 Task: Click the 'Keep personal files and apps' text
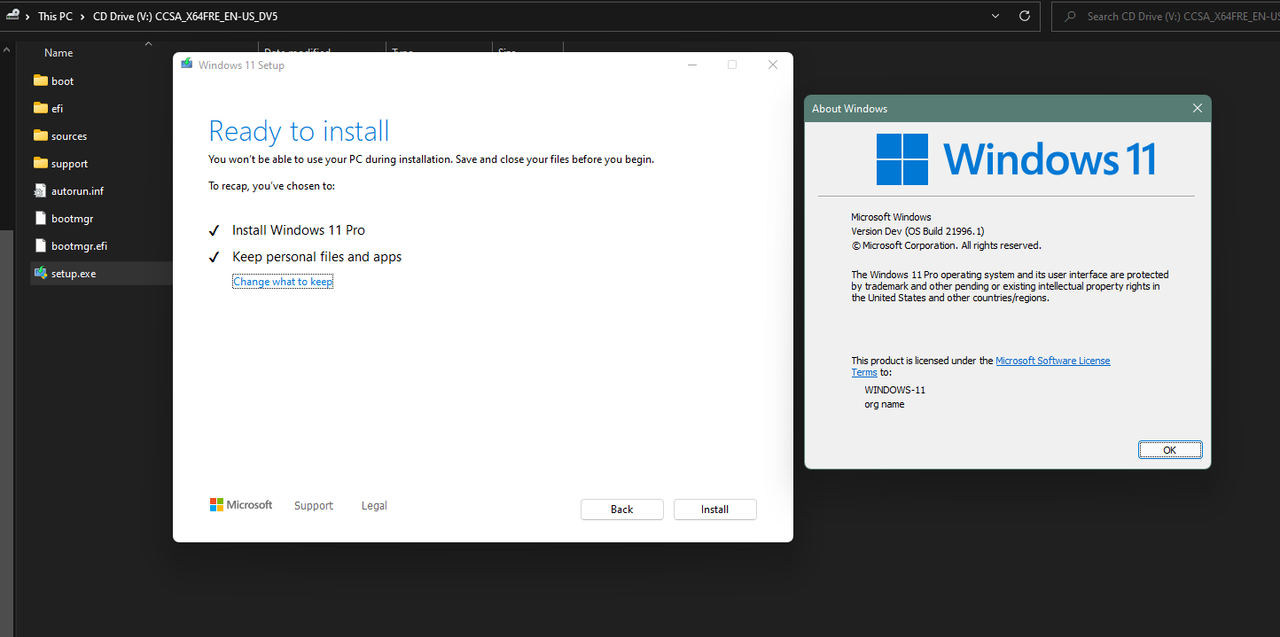(317, 257)
